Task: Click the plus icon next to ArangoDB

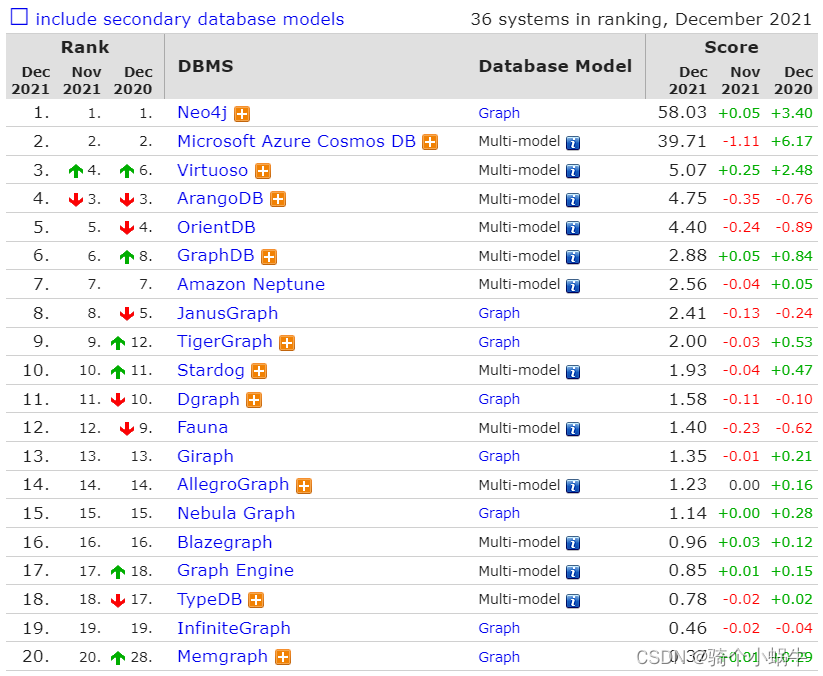Action: click(x=278, y=199)
